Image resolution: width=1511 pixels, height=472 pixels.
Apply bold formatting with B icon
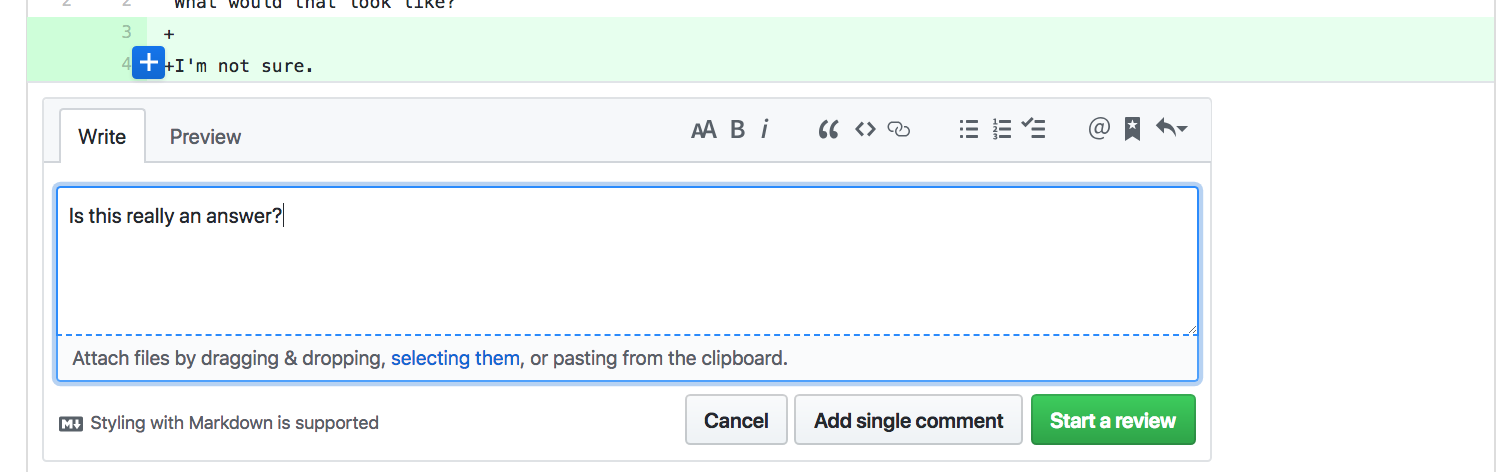point(738,129)
